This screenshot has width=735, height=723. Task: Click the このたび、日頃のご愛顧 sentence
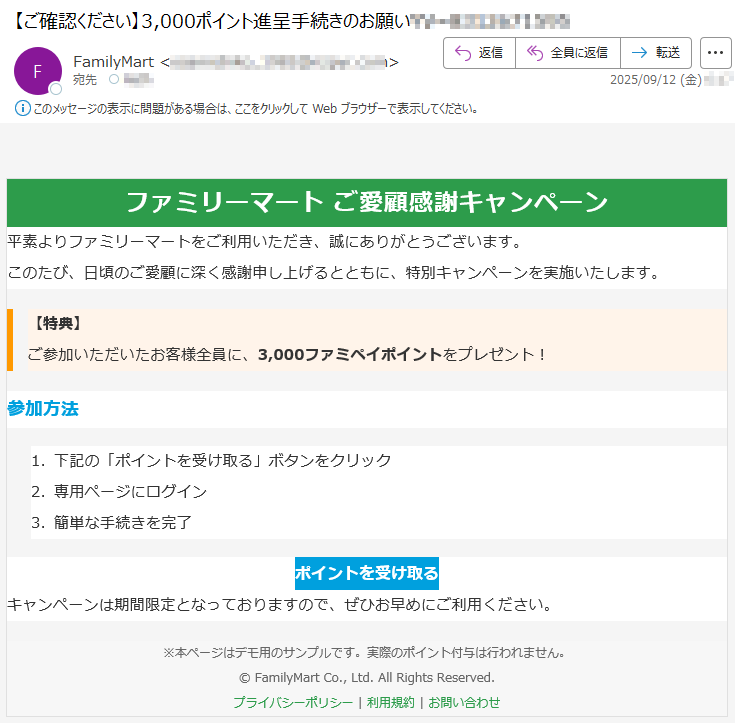click(334, 272)
